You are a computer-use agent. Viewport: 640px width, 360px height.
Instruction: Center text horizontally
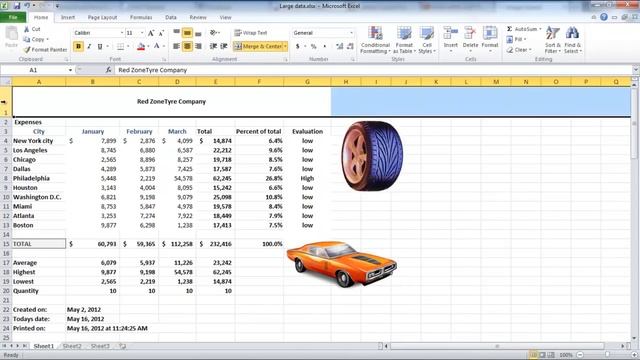coord(187,47)
